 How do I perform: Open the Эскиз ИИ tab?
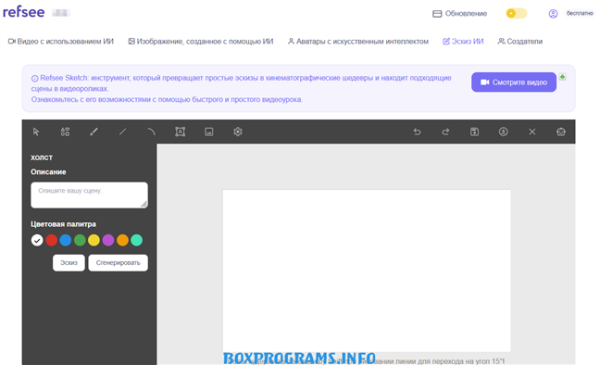point(463,41)
